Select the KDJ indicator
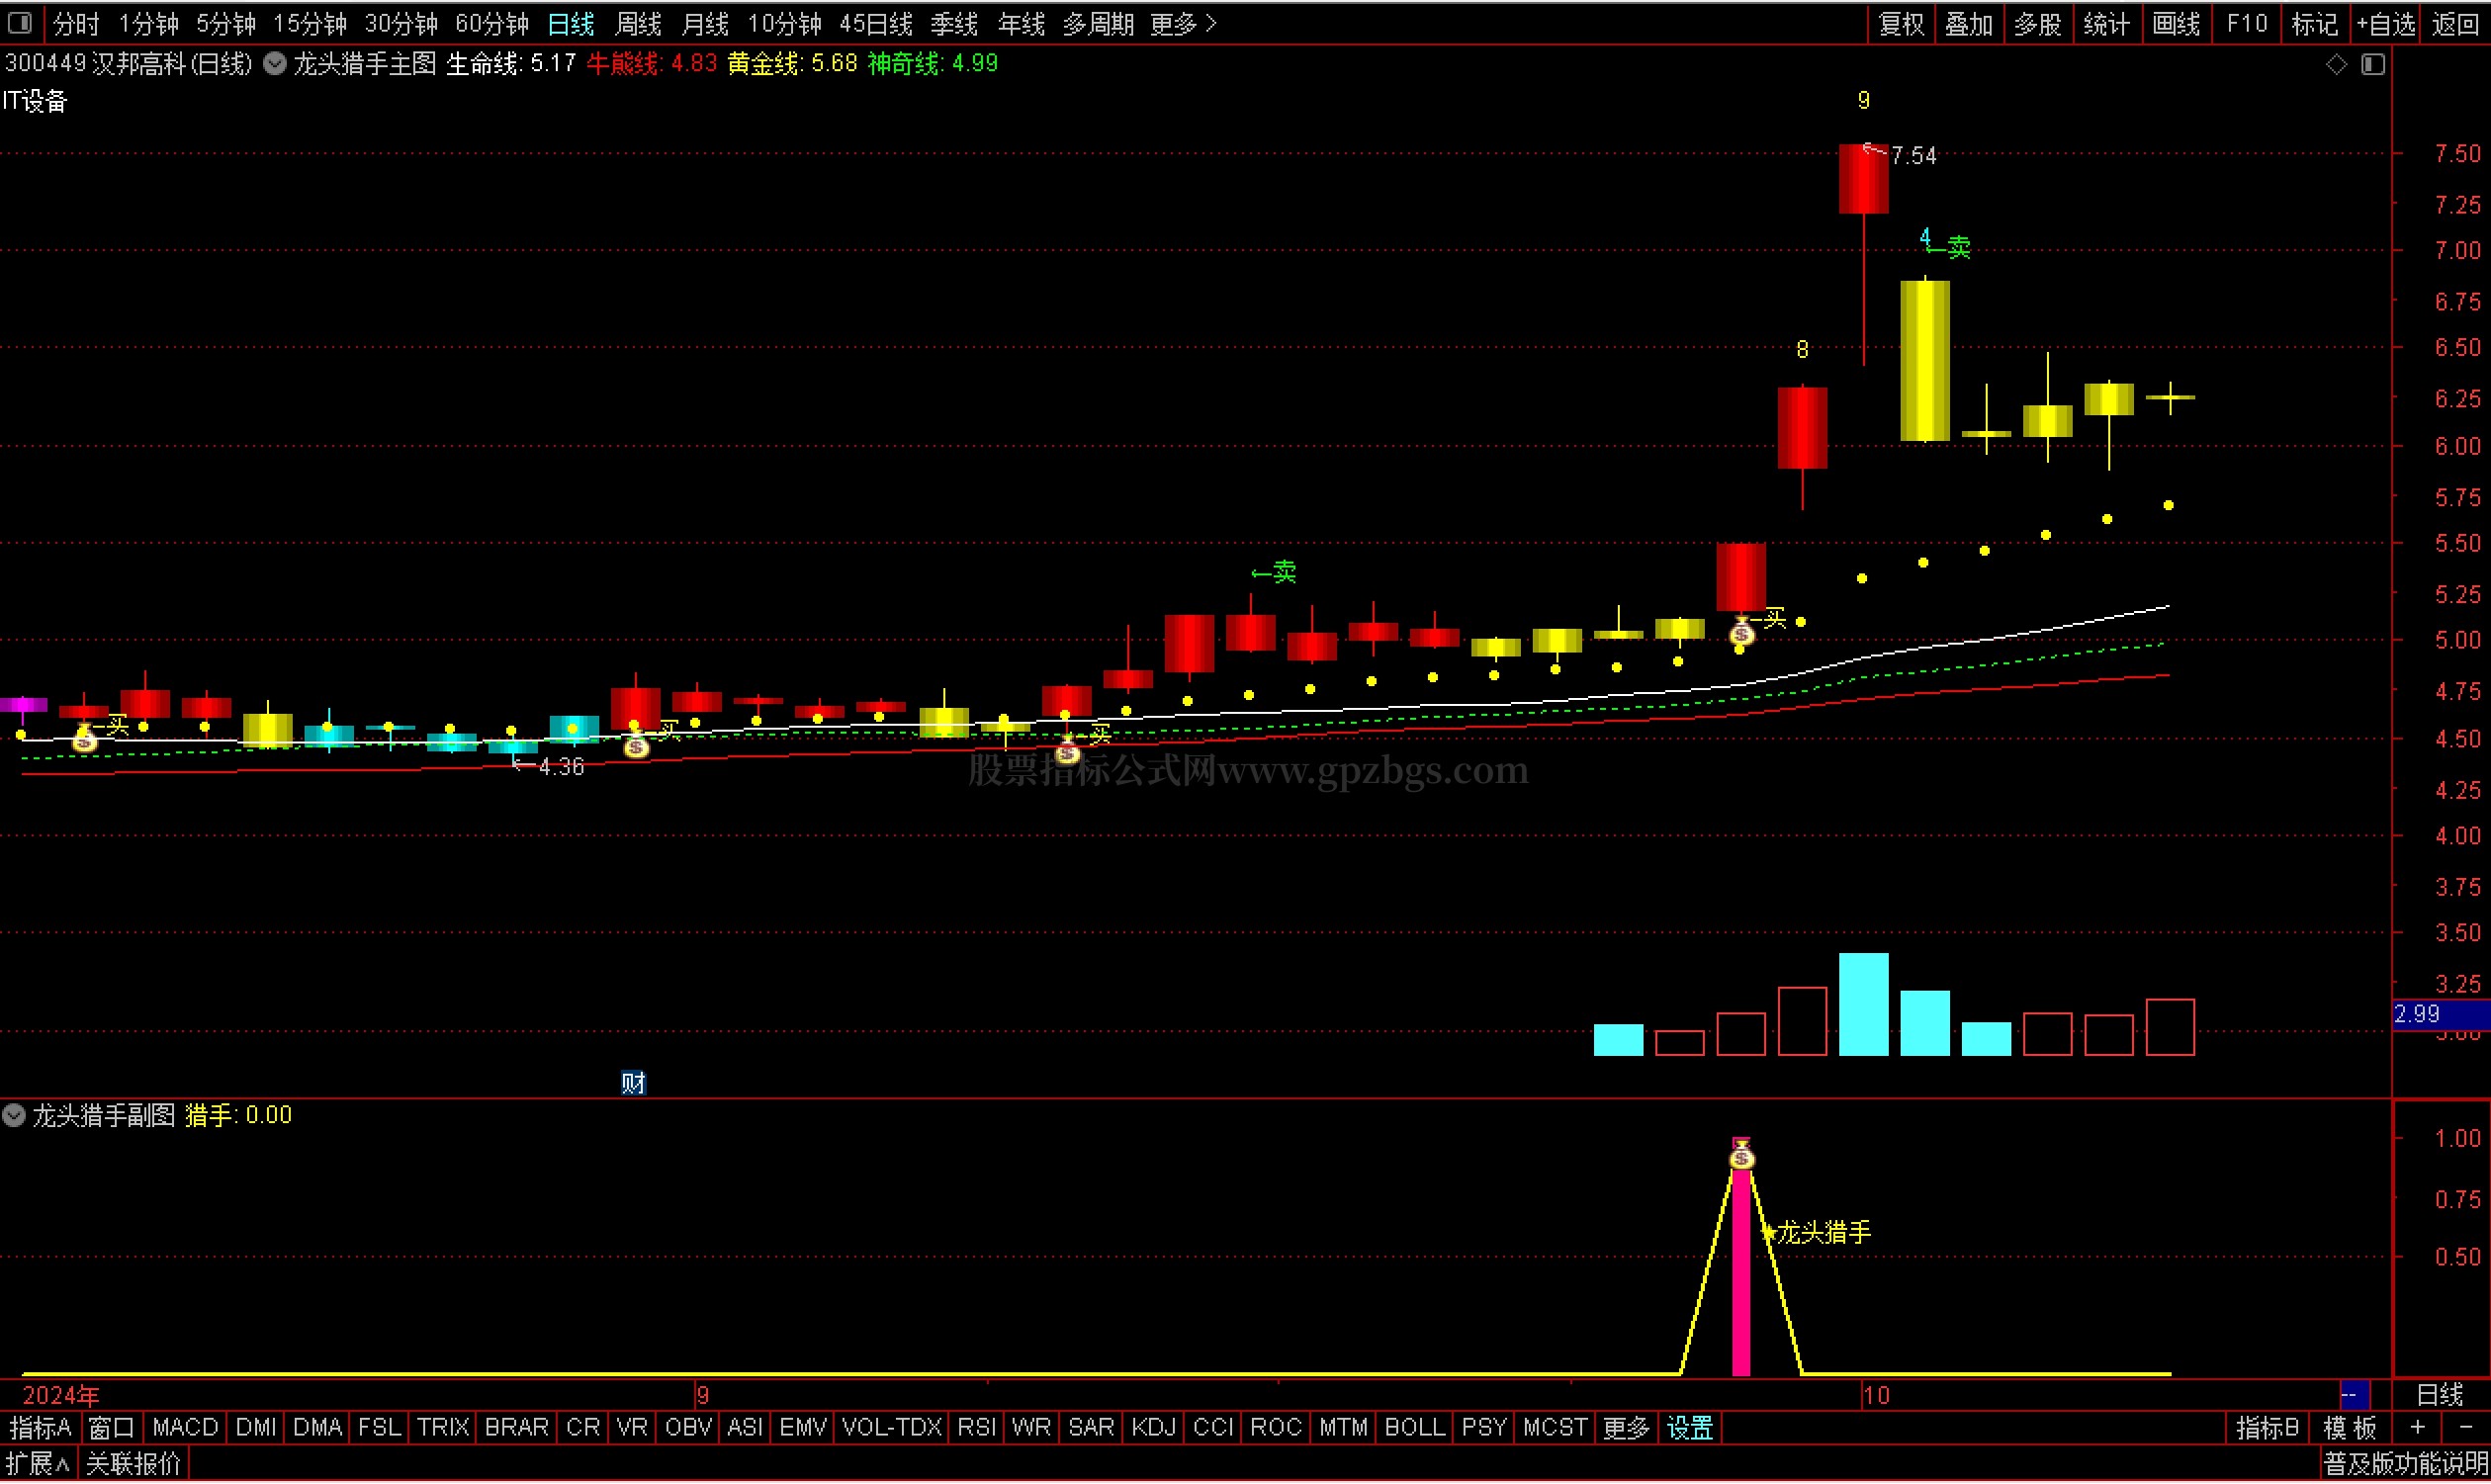The width and height of the screenshot is (2491, 1484). [1153, 1428]
